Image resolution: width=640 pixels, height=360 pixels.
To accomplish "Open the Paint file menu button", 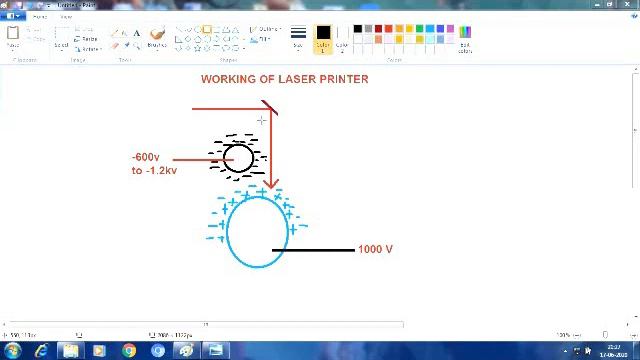I will click(x=13, y=16).
